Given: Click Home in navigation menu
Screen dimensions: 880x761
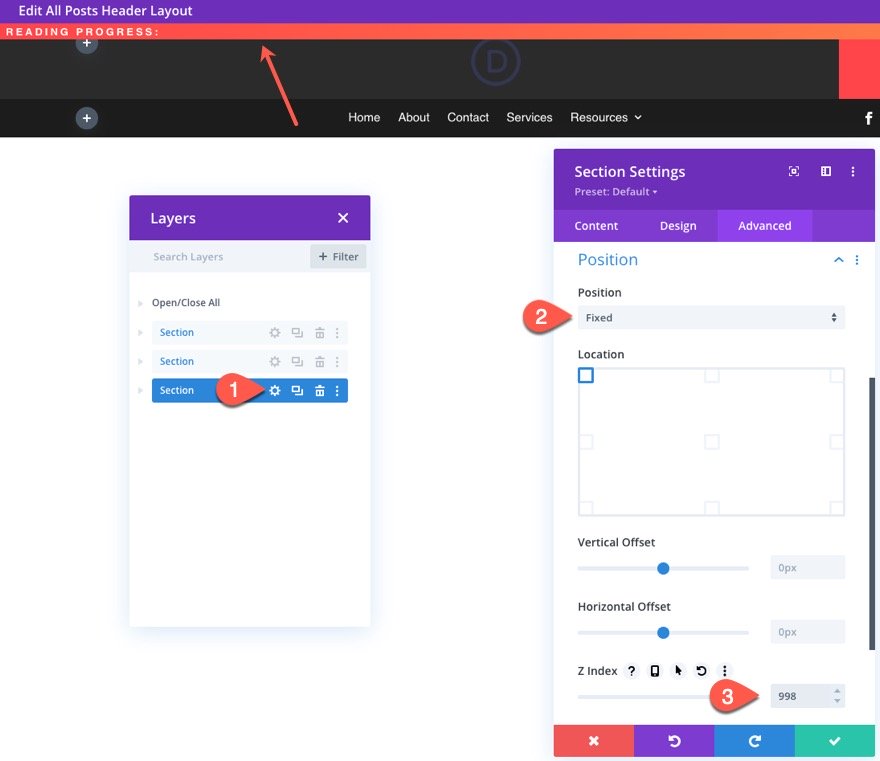Looking at the screenshot, I should click(x=364, y=118).
